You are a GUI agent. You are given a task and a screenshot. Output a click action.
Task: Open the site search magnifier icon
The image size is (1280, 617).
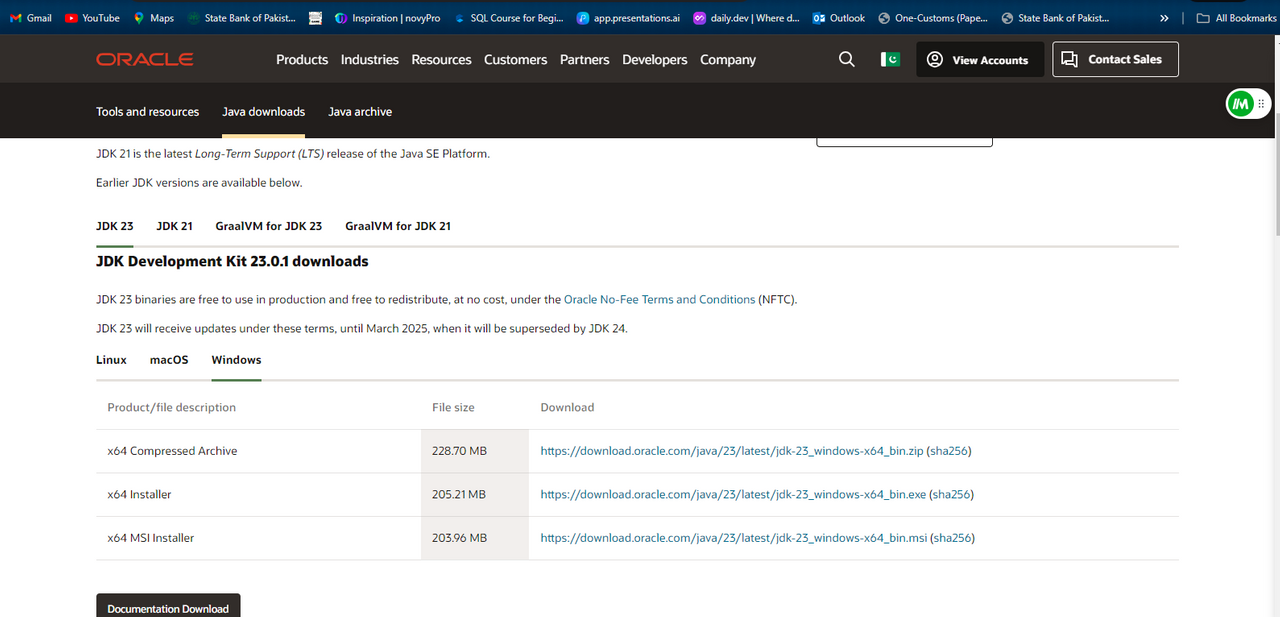(x=846, y=60)
